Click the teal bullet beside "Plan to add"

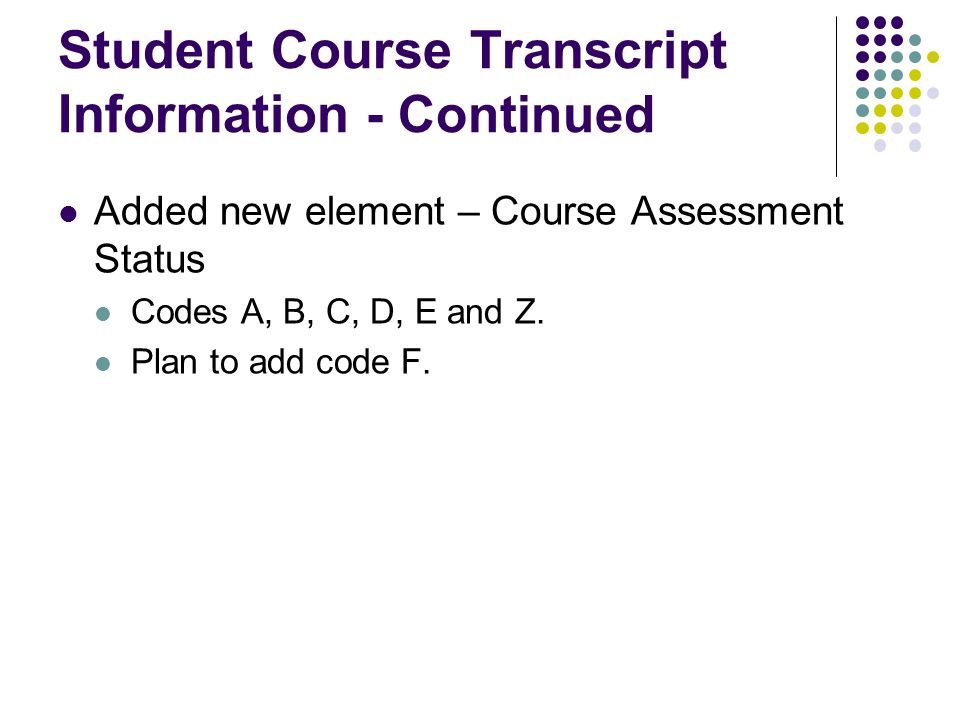coord(103,364)
